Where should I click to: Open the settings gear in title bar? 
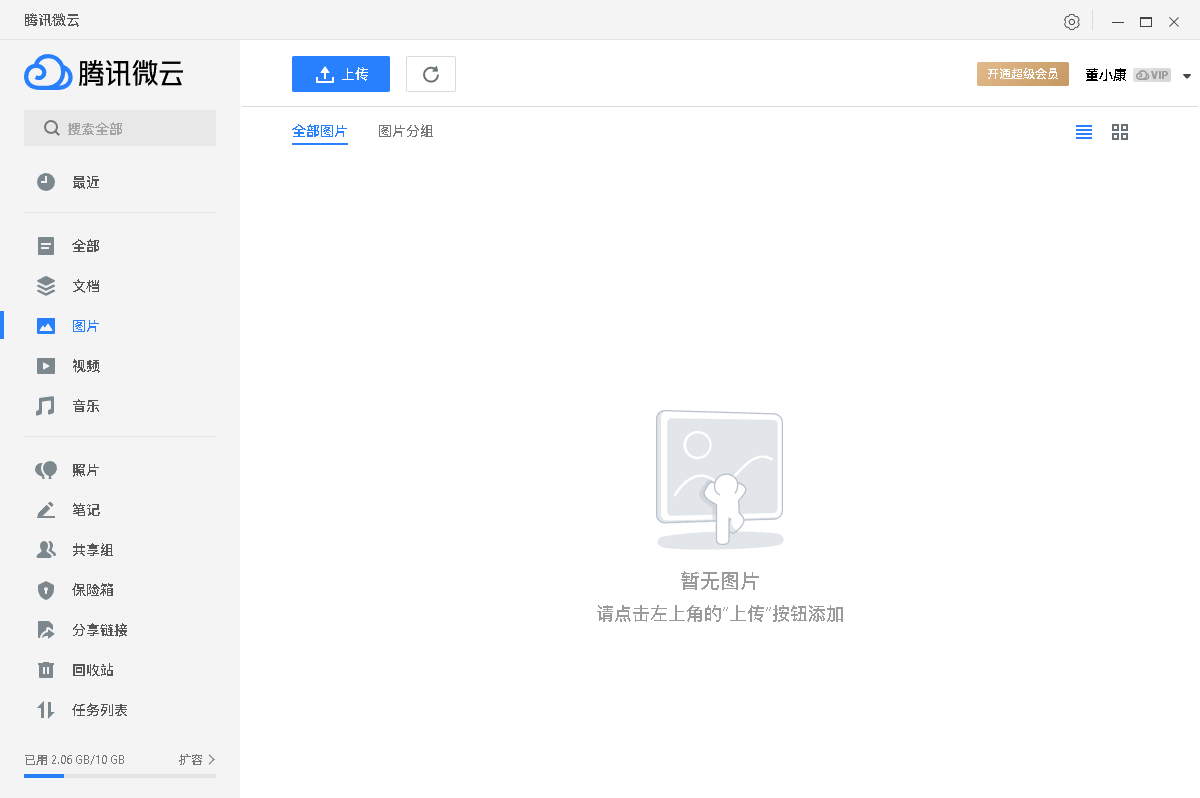(x=1071, y=21)
